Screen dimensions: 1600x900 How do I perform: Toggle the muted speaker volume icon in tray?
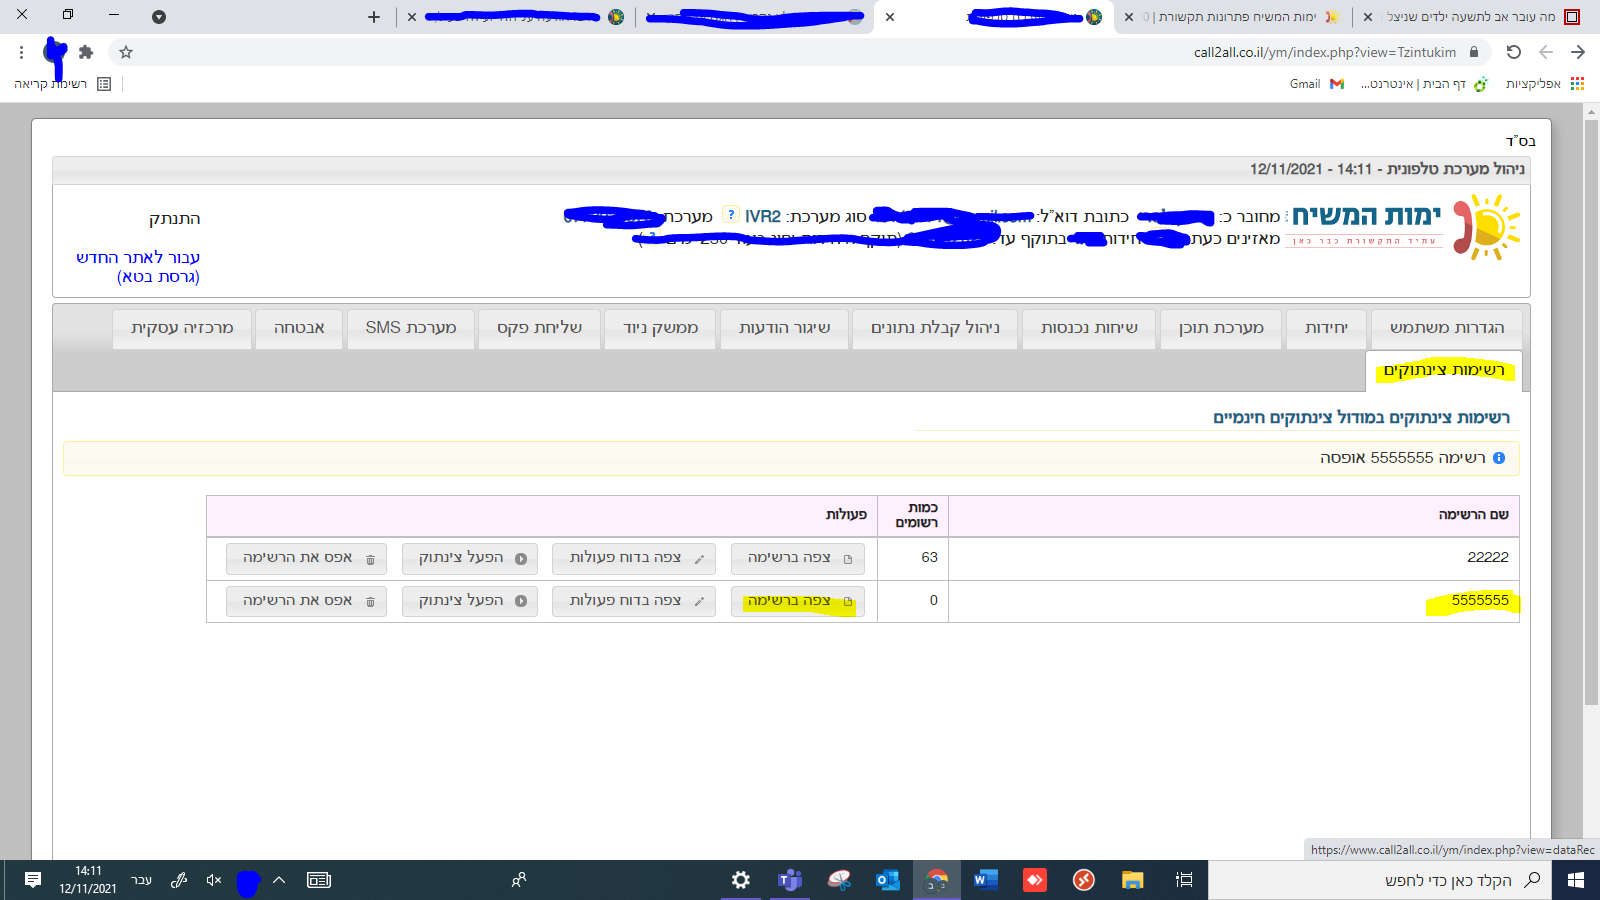point(213,880)
